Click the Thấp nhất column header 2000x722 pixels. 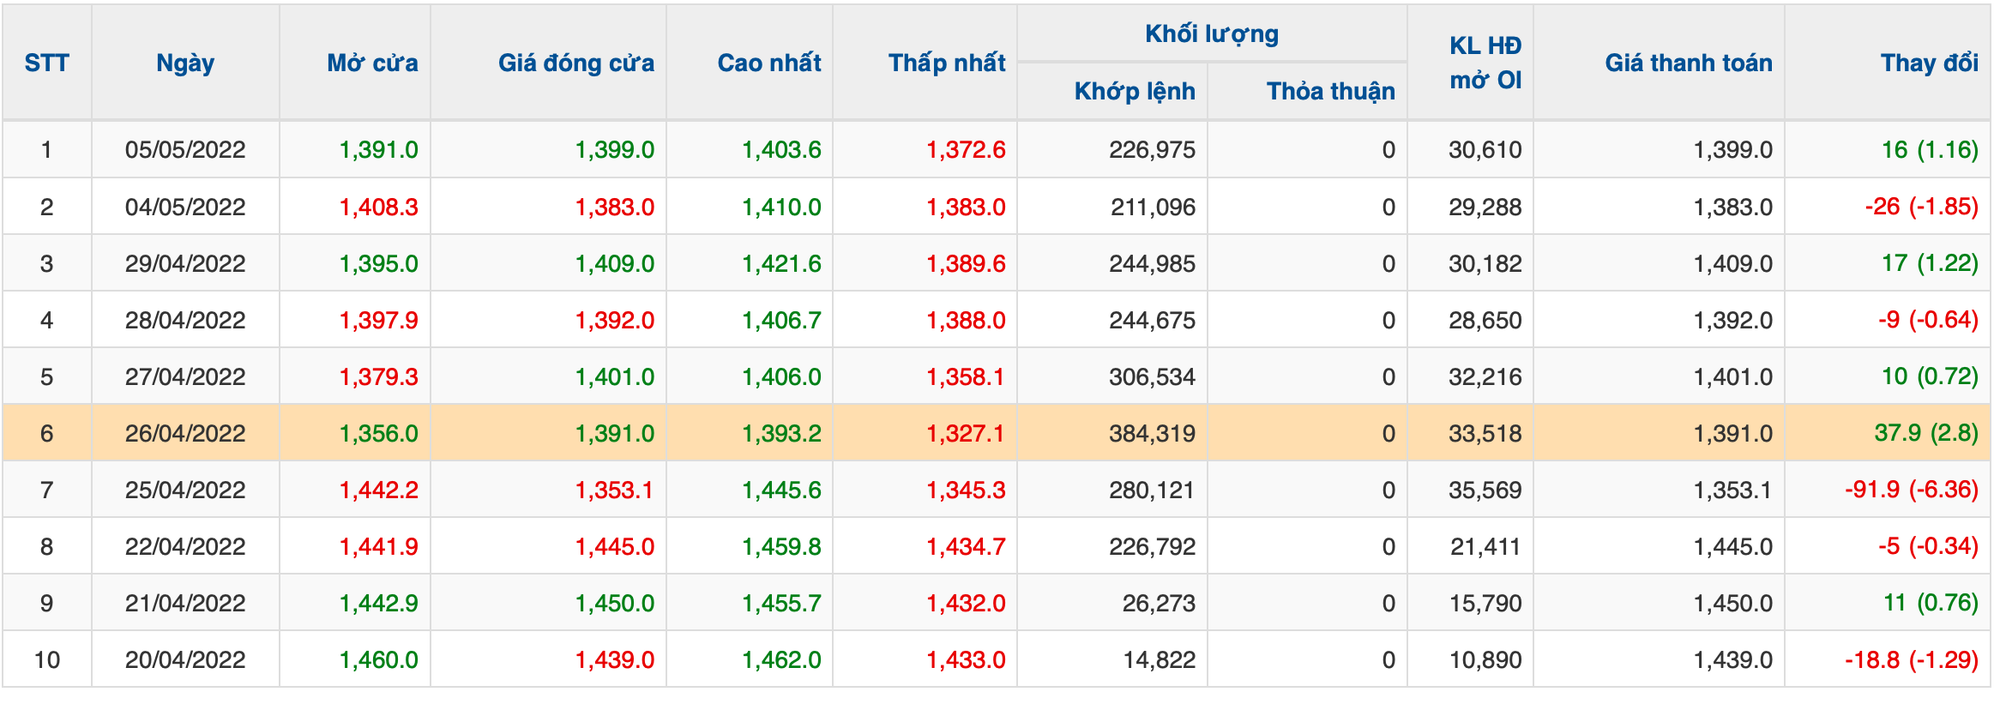tap(946, 63)
